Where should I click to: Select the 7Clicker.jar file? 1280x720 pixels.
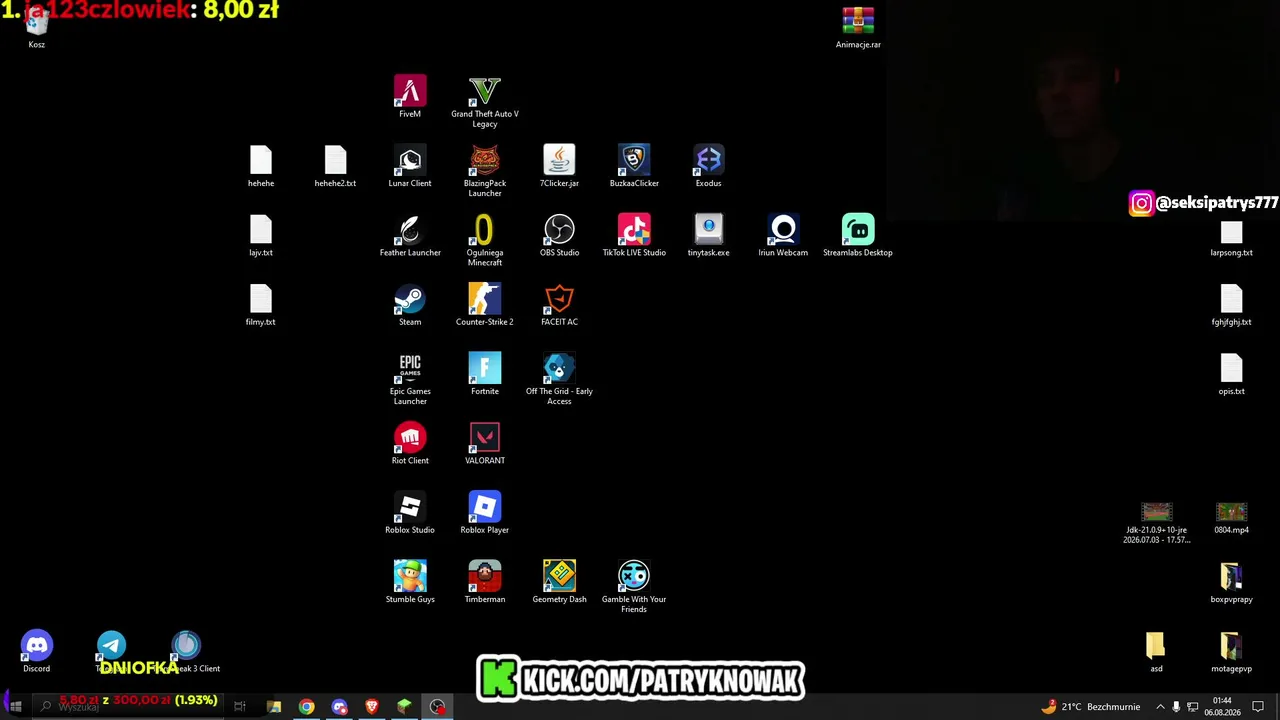point(559,166)
